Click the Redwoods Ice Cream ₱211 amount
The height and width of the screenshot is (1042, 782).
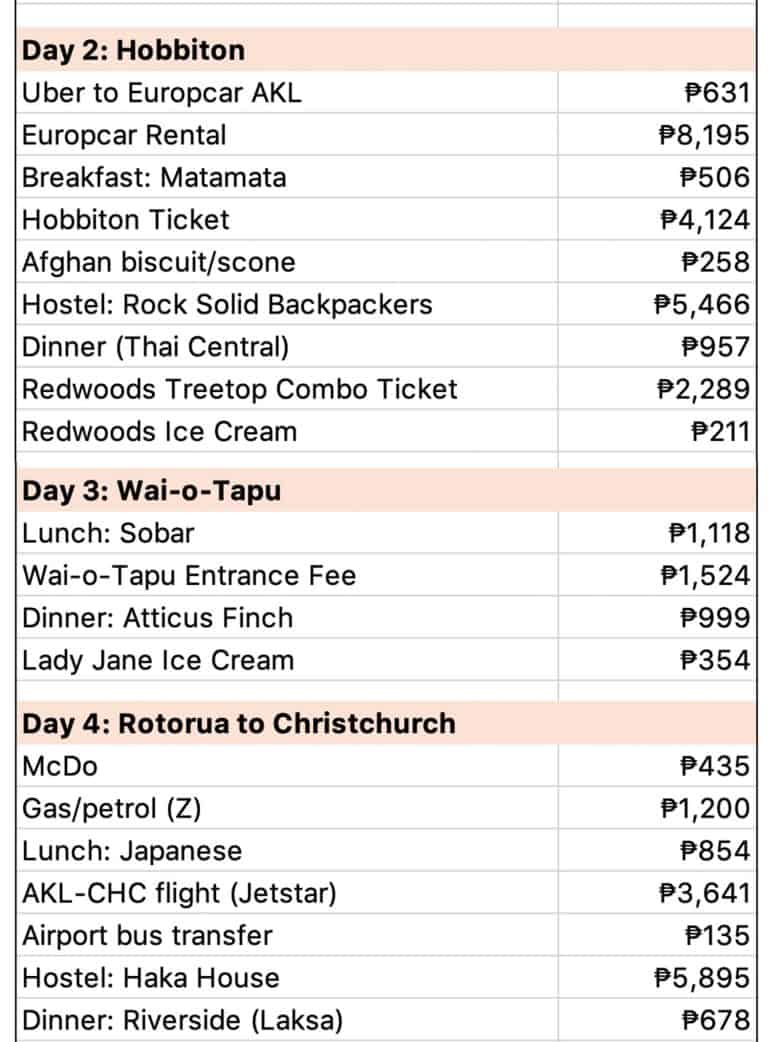pos(720,432)
